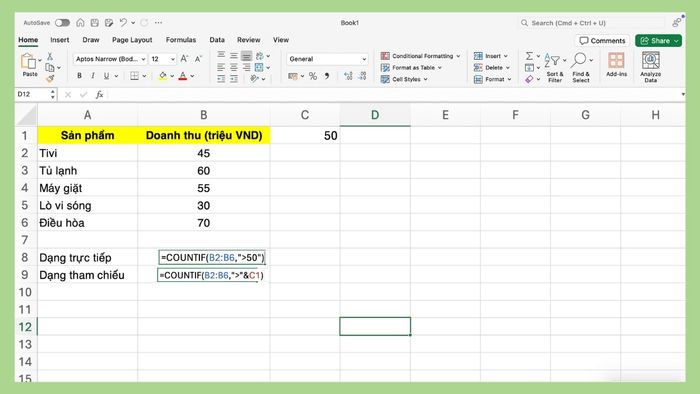Click the Cut scissors icon

pyautogui.click(x=50, y=56)
